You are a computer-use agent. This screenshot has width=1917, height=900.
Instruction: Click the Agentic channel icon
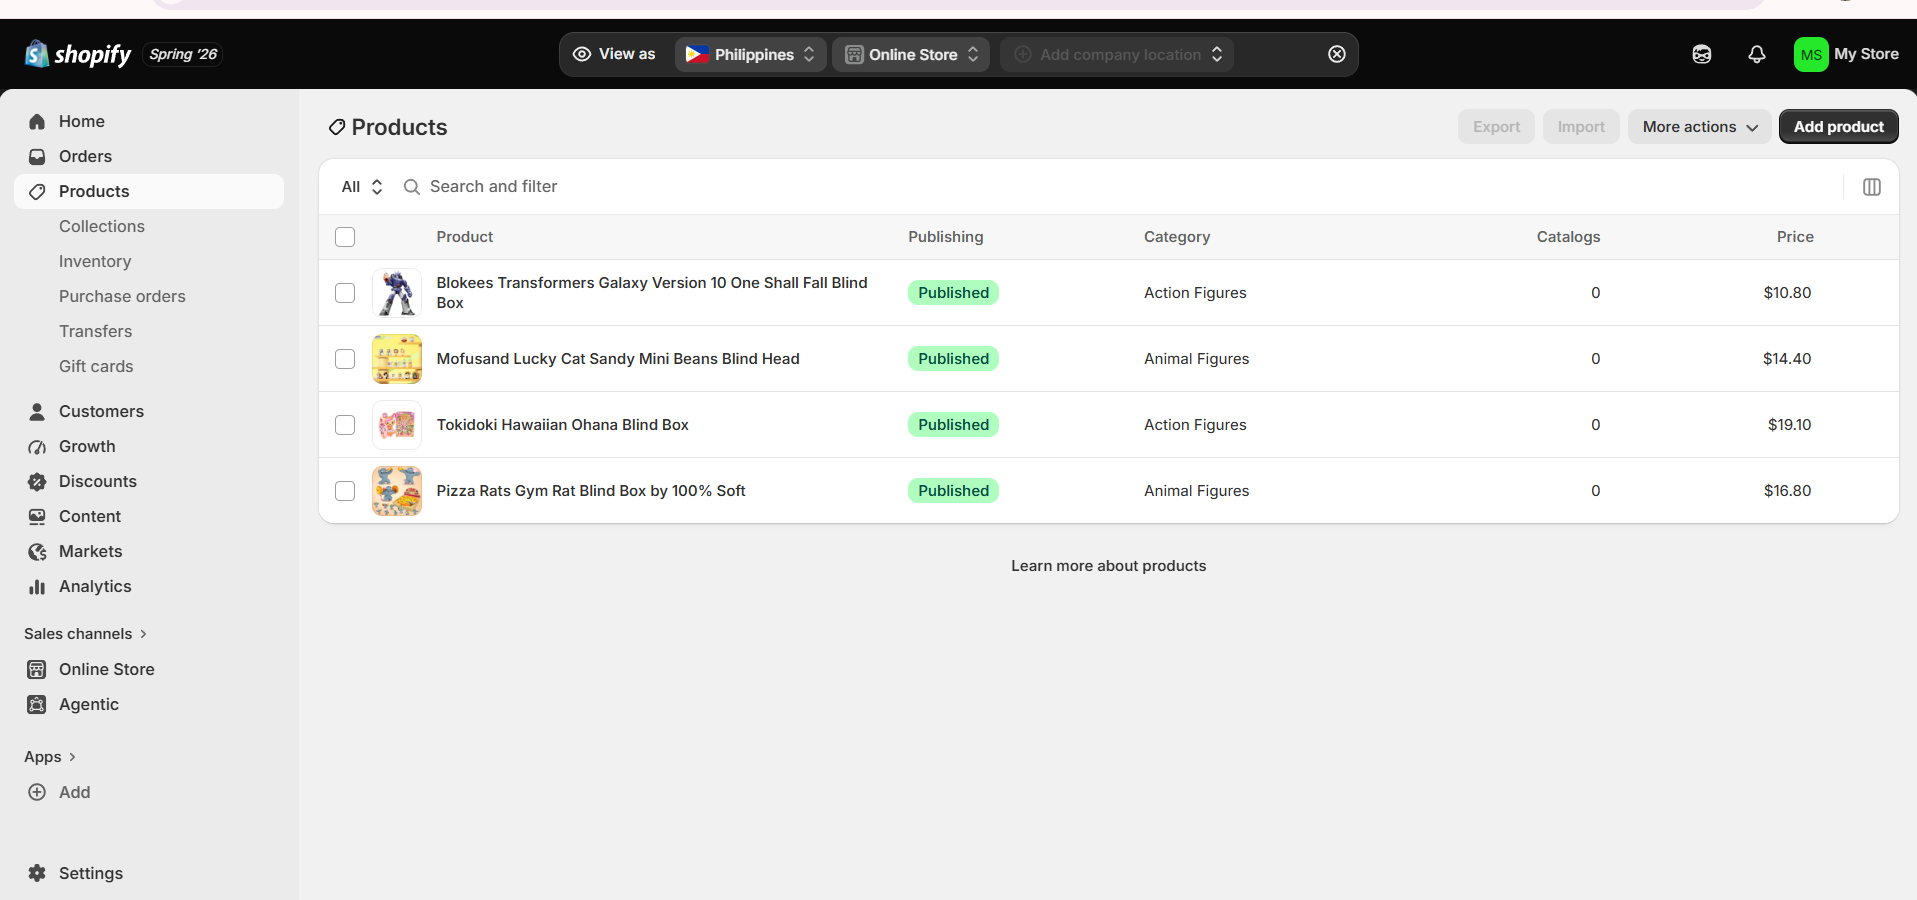coord(37,704)
